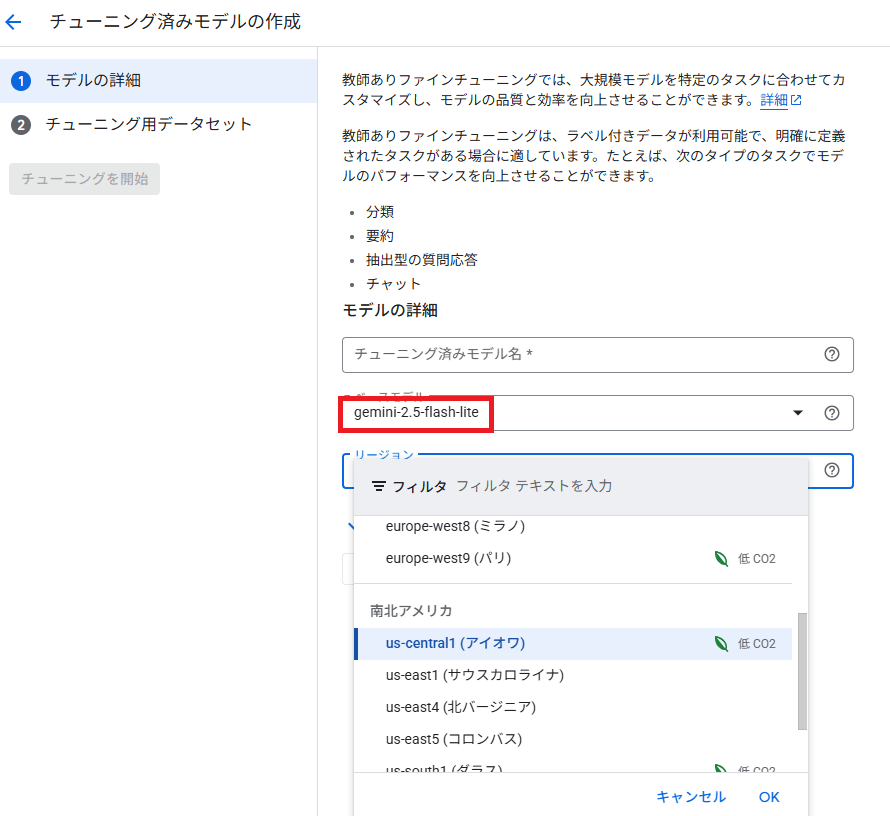Select us-east1 (サウスカロライナ) region
Screen dimensions: 890x816
click(x=475, y=675)
